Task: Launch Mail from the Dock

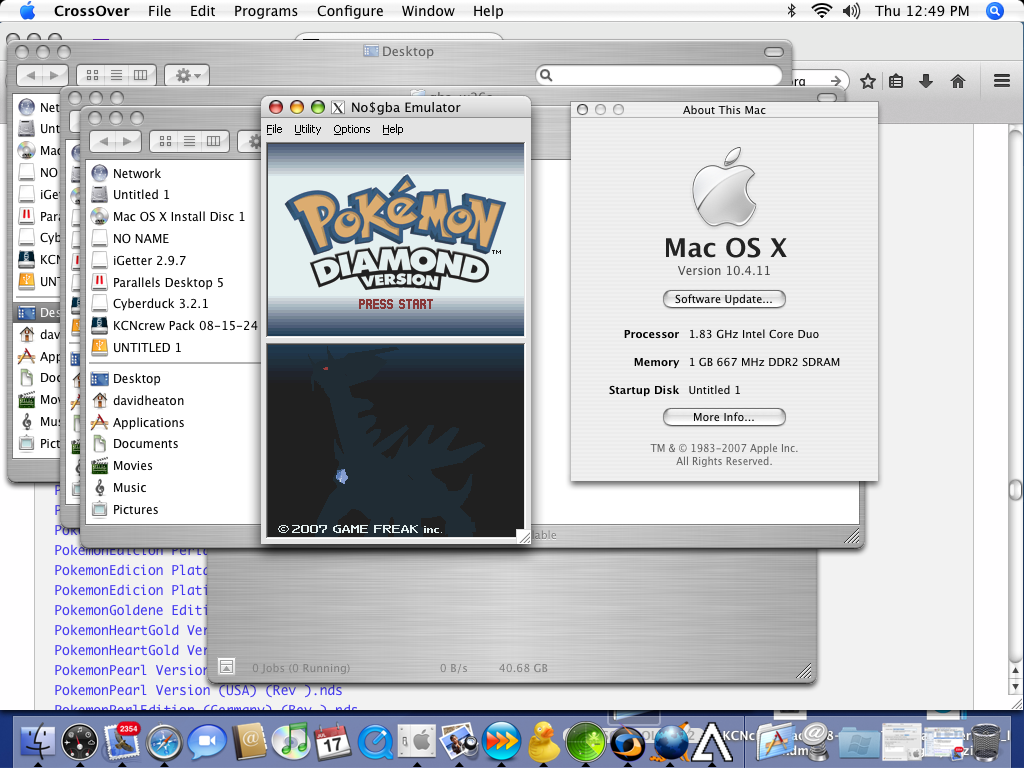Action: pos(122,743)
